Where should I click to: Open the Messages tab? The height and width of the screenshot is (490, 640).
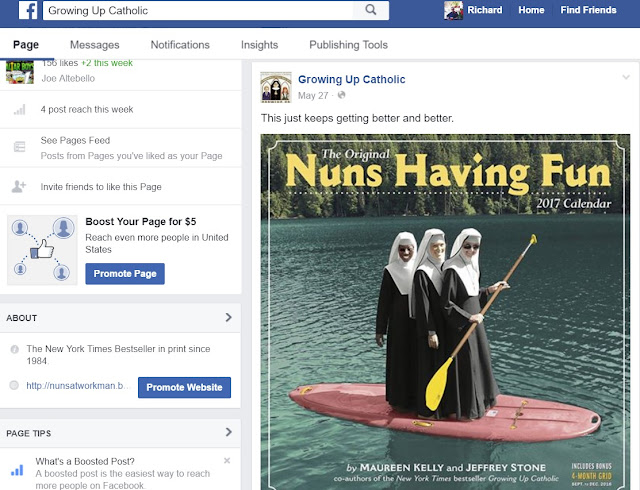coord(95,45)
